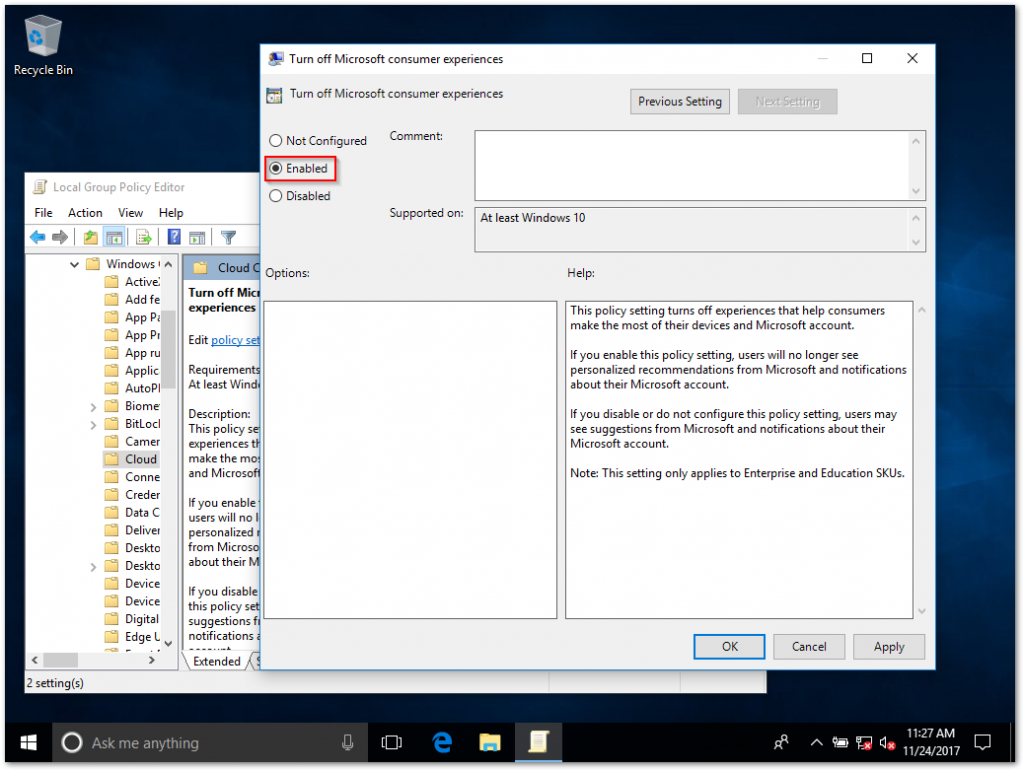Viewport: 1024px width, 771px height.
Task: Click the tree pane scroll down arrow
Action: tap(168, 643)
